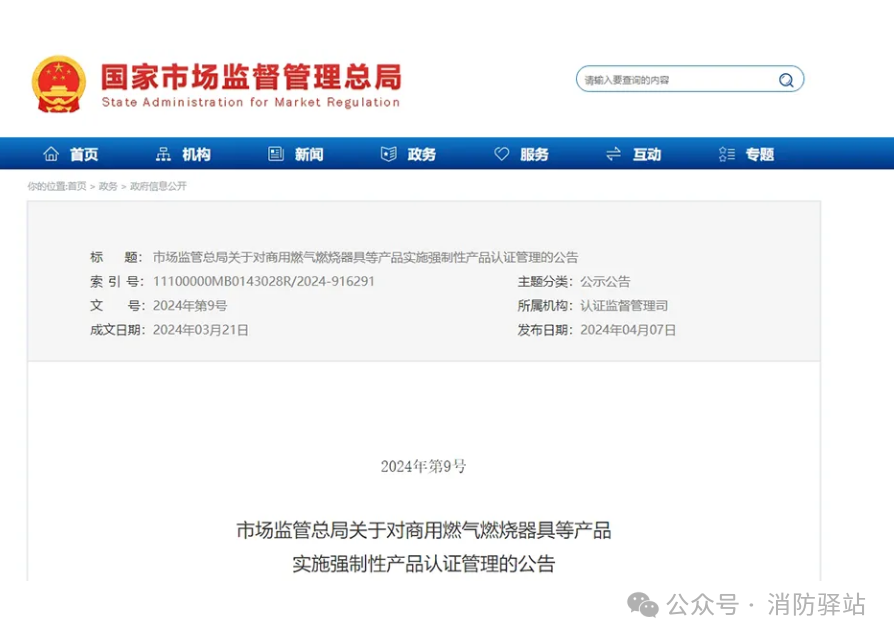Click the announcement heading 实施强制性产品认证管理的公告
The width and height of the screenshot is (894, 640).
coord(423,563)
